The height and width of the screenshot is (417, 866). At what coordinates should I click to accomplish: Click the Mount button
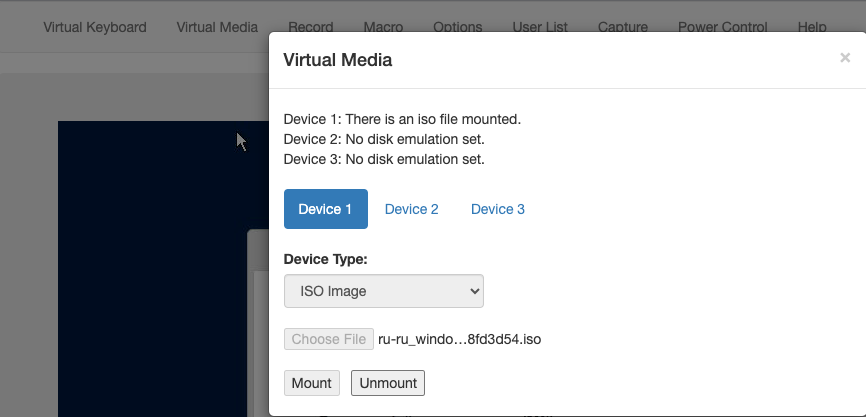click(x=311, y=383)
